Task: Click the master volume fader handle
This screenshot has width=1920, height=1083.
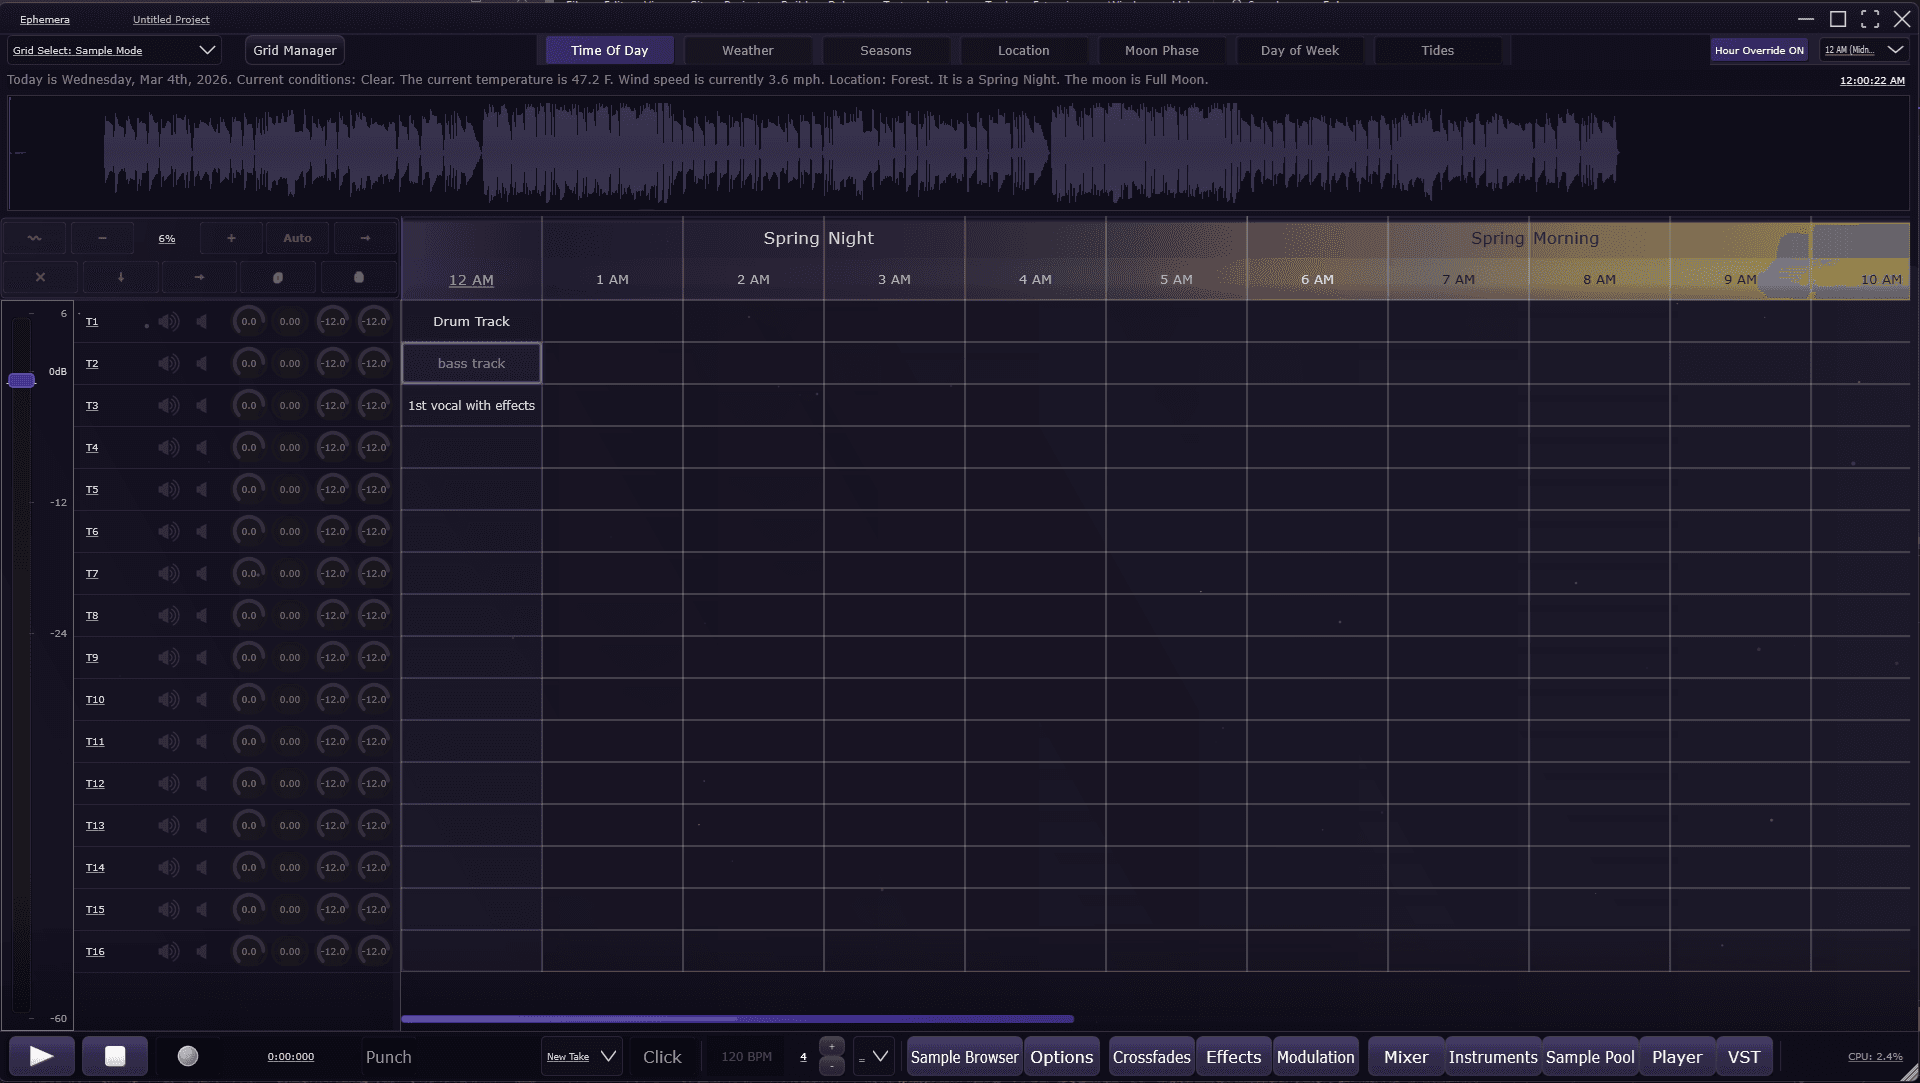Action: (21, 380)
